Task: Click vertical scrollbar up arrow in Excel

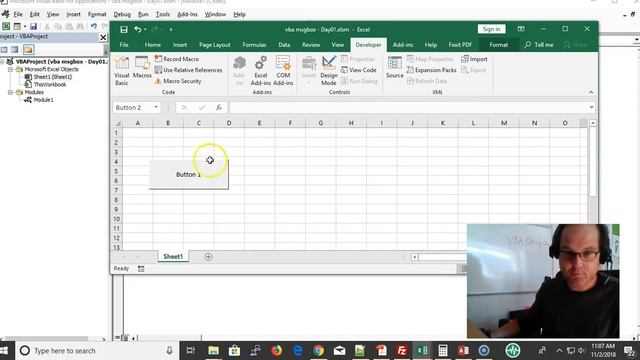Action: (593, 123)
